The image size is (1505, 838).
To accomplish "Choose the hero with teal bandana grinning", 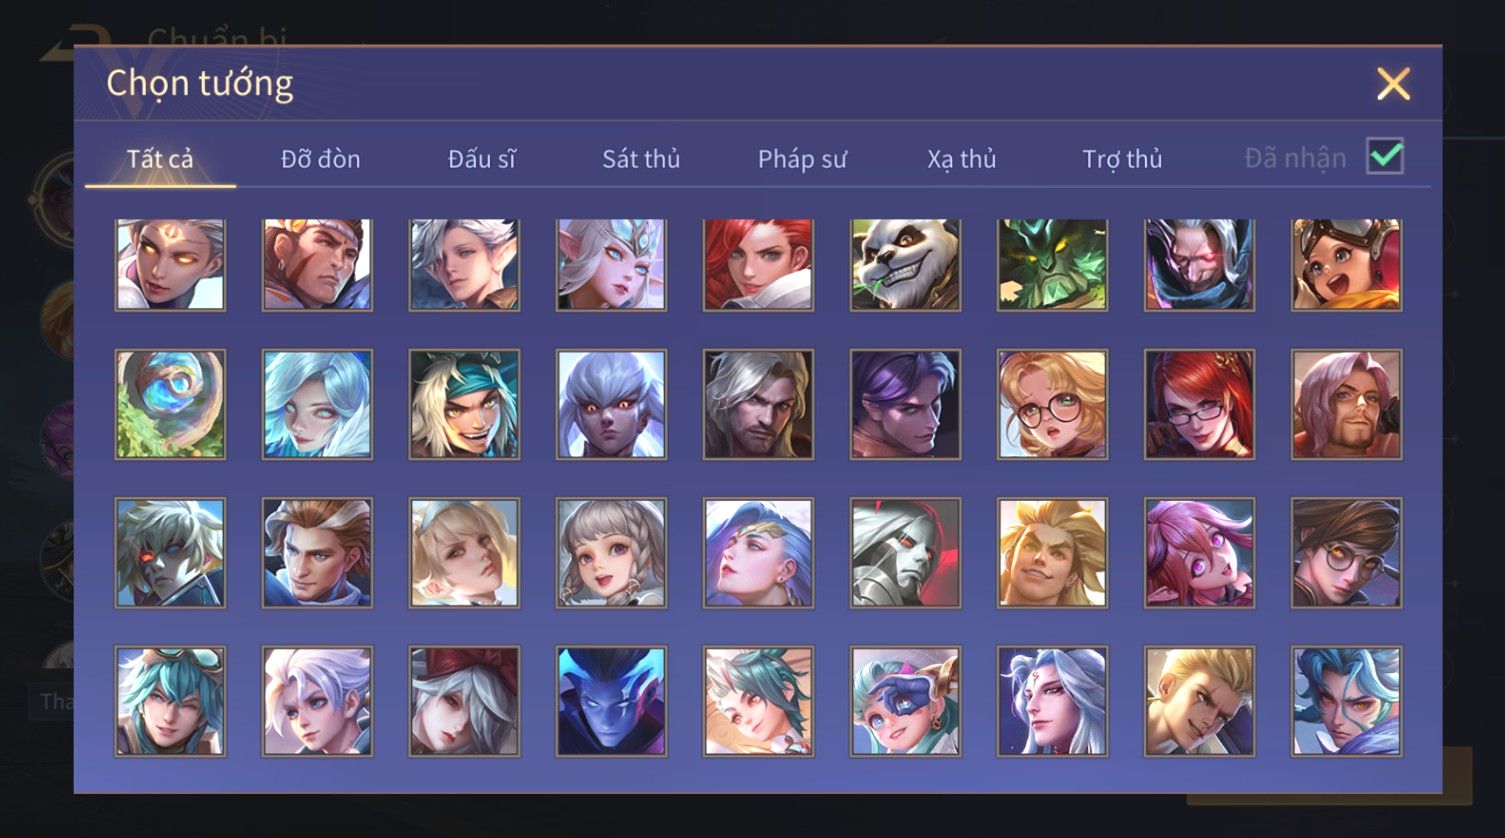I will pos(464,404).
